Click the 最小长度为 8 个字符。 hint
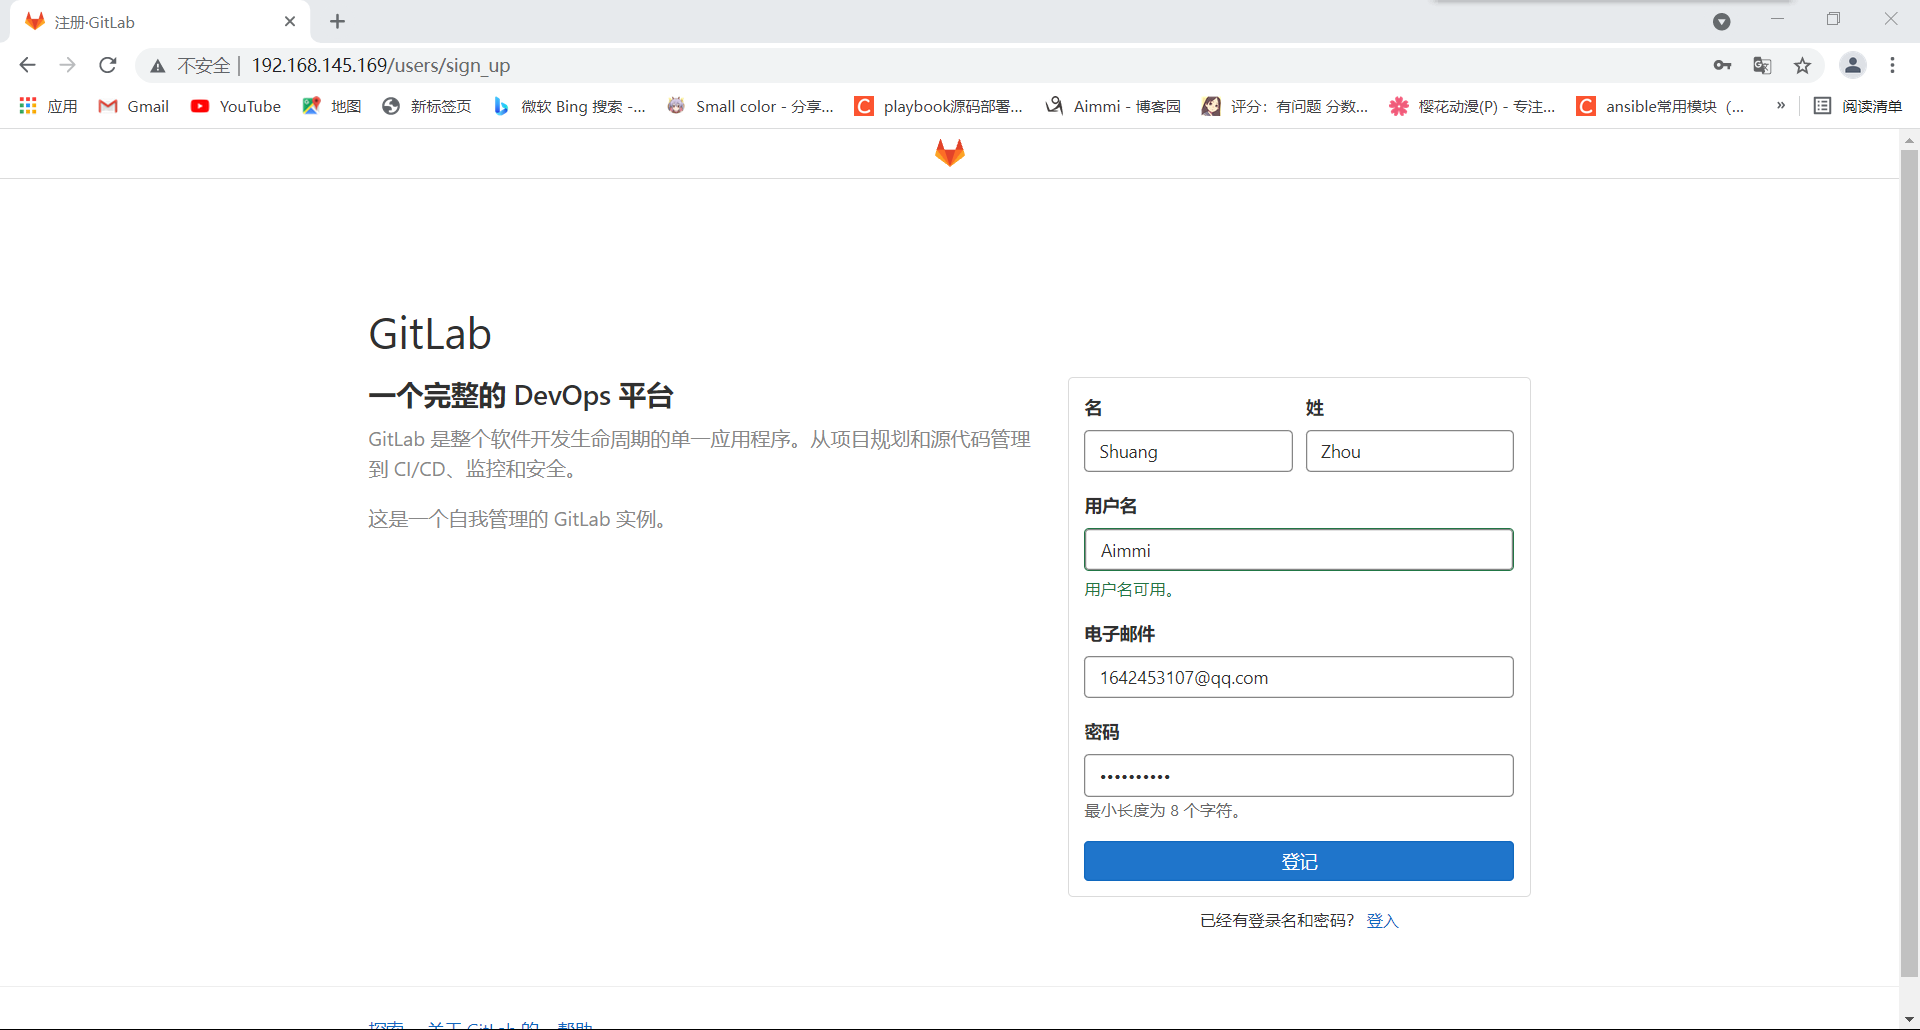Screen dimensions: 1920x1030 click(x=1164, y=811)
